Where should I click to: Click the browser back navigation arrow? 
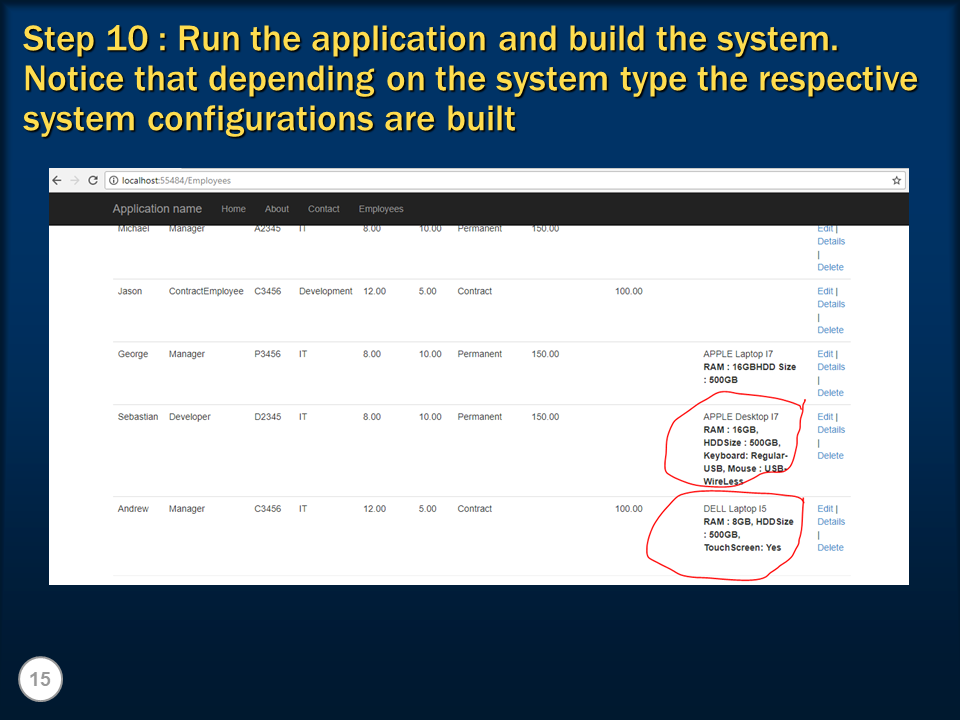pyautogui.click(x=57, y=180)
